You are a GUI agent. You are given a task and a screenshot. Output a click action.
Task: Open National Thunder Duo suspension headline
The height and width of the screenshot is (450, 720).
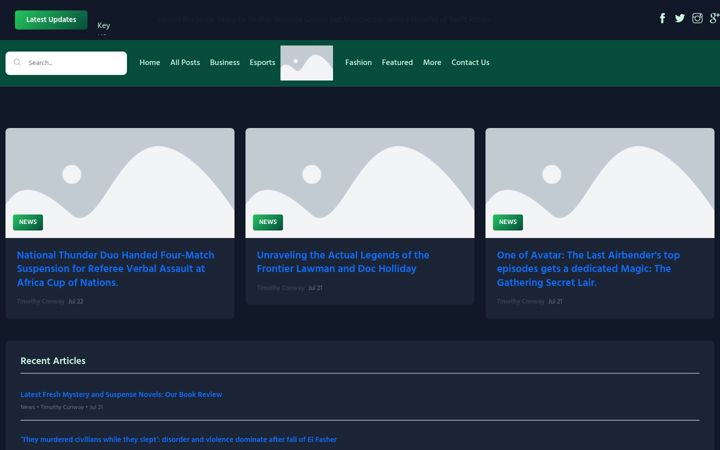[x=116, y=269]
